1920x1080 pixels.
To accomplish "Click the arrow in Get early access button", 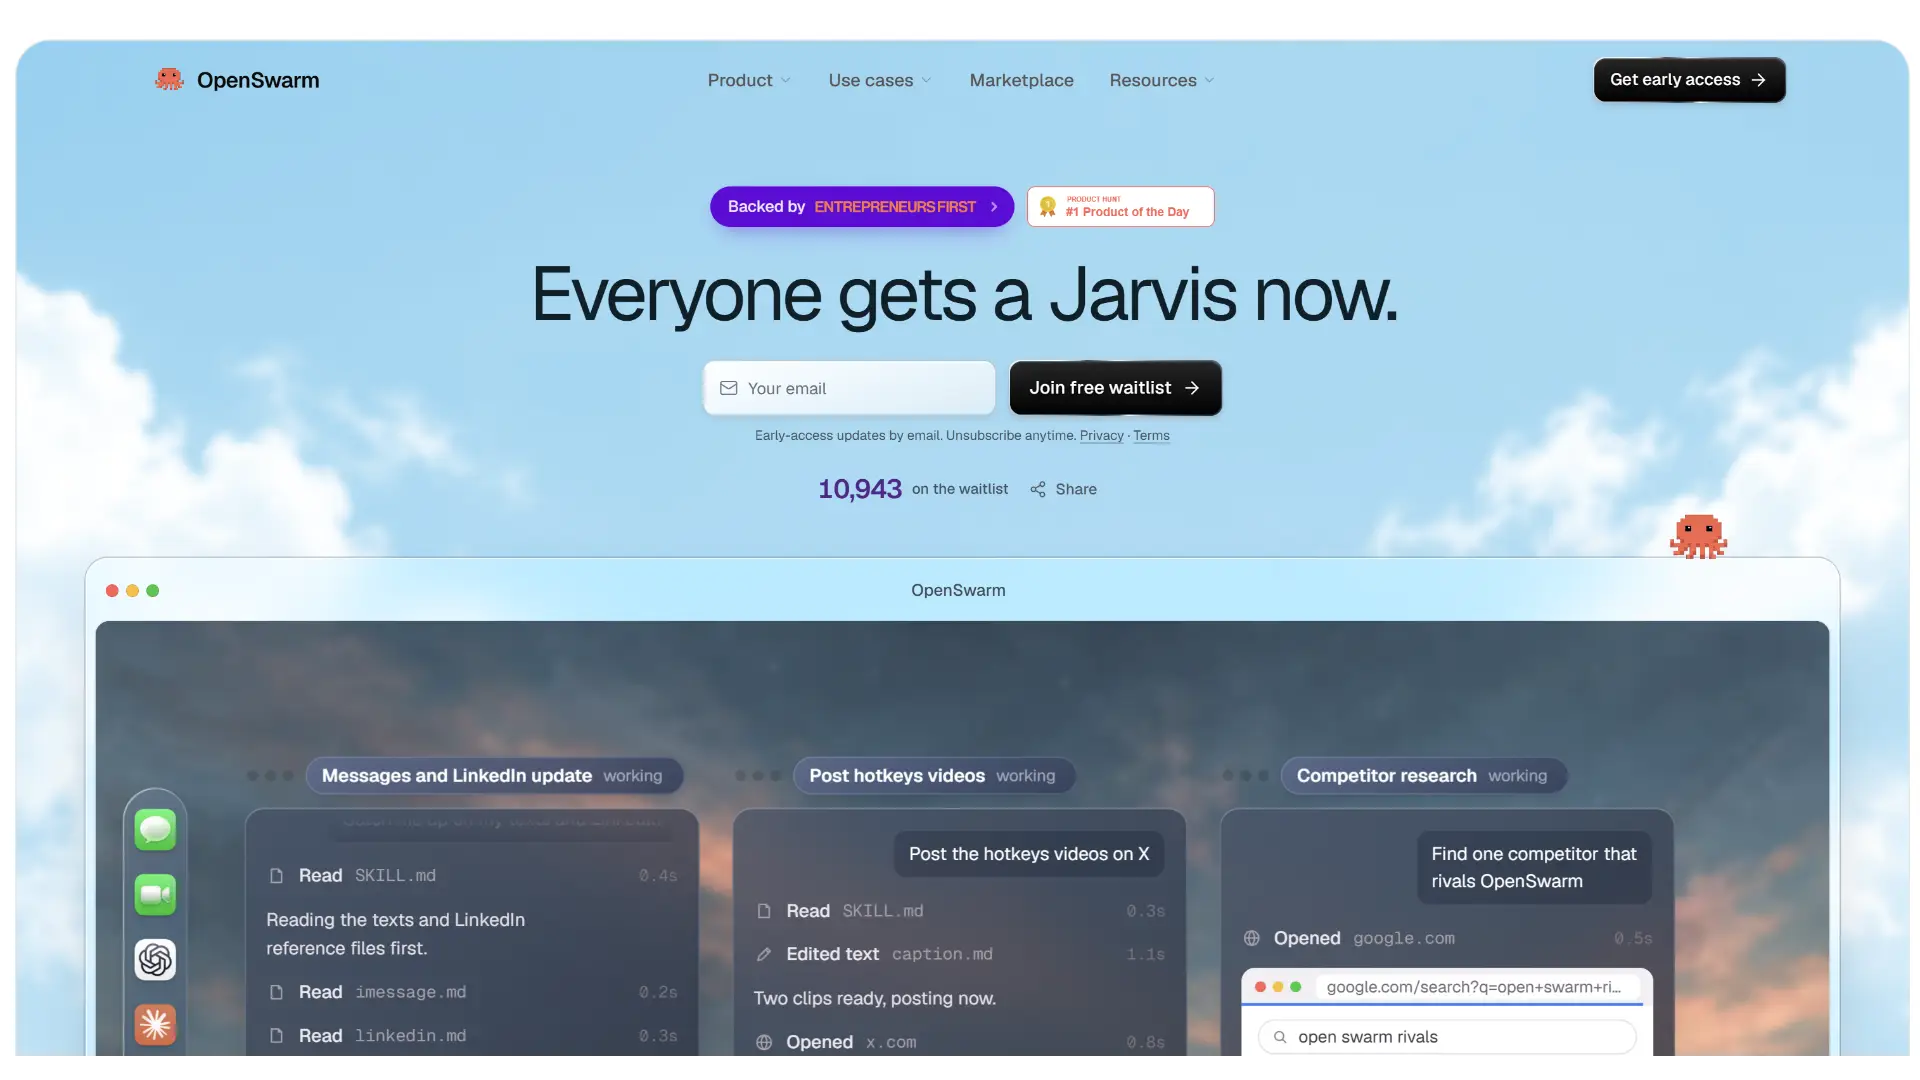I will coord(1759,80).
